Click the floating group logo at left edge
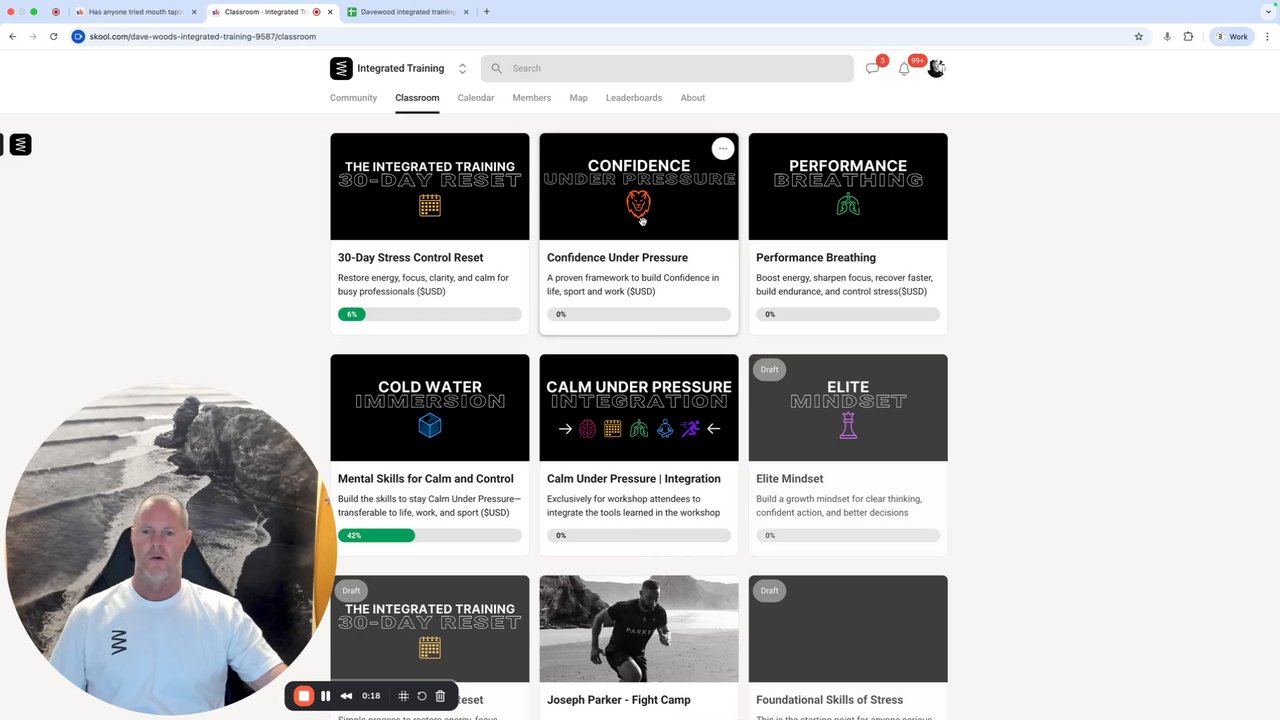This screenshot has width=1280, height=720. (20, 145)
